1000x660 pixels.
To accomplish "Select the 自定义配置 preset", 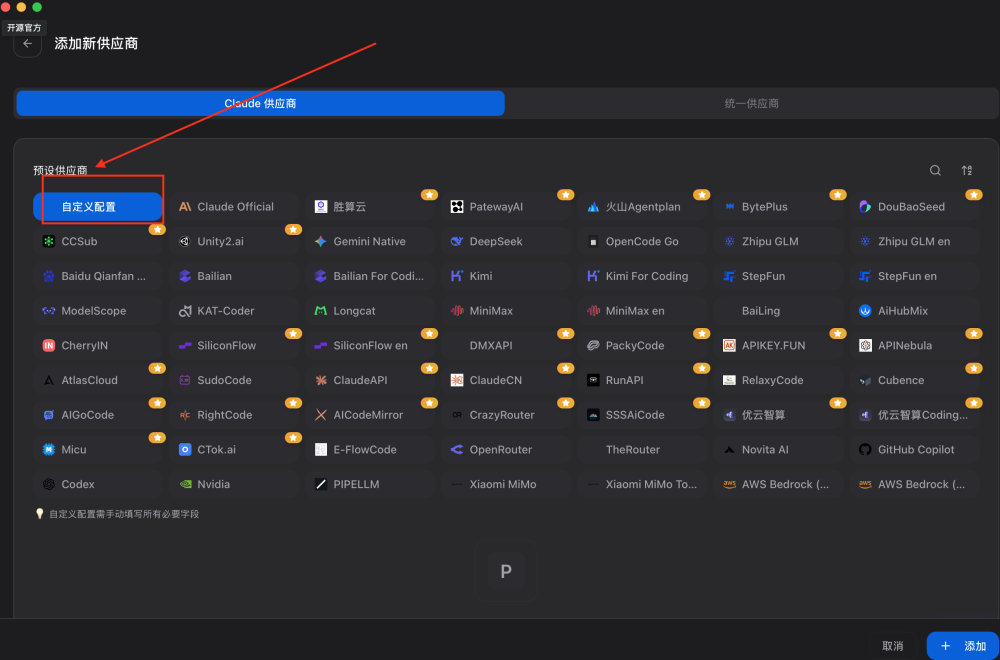I will (98, 207).
